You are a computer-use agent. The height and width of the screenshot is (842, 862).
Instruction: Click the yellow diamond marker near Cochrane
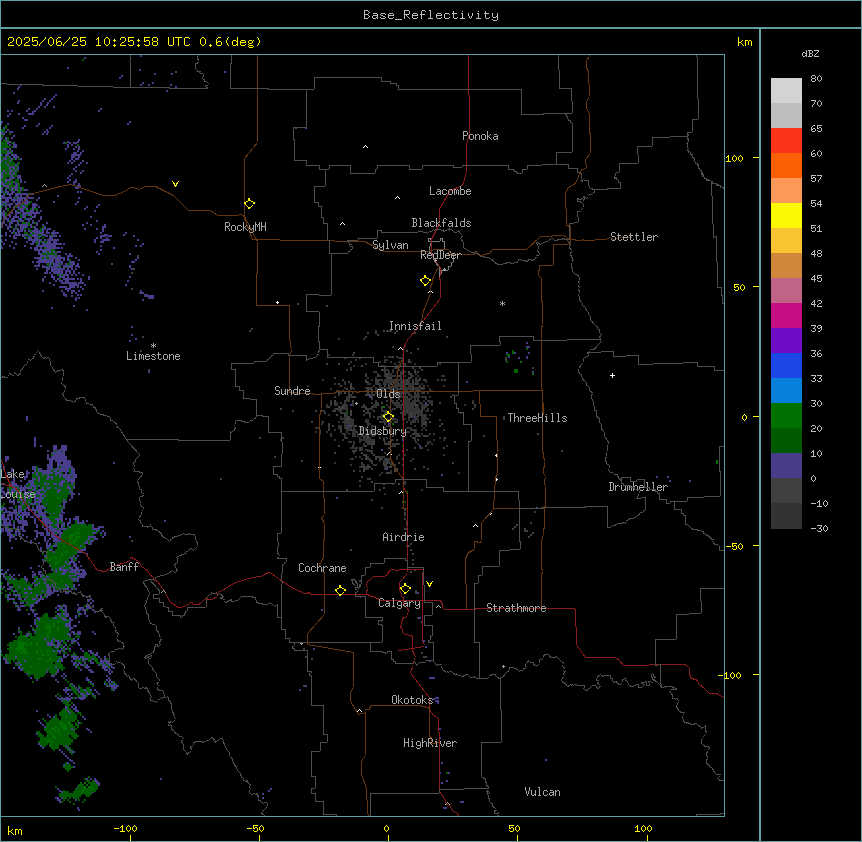point(340,590)
